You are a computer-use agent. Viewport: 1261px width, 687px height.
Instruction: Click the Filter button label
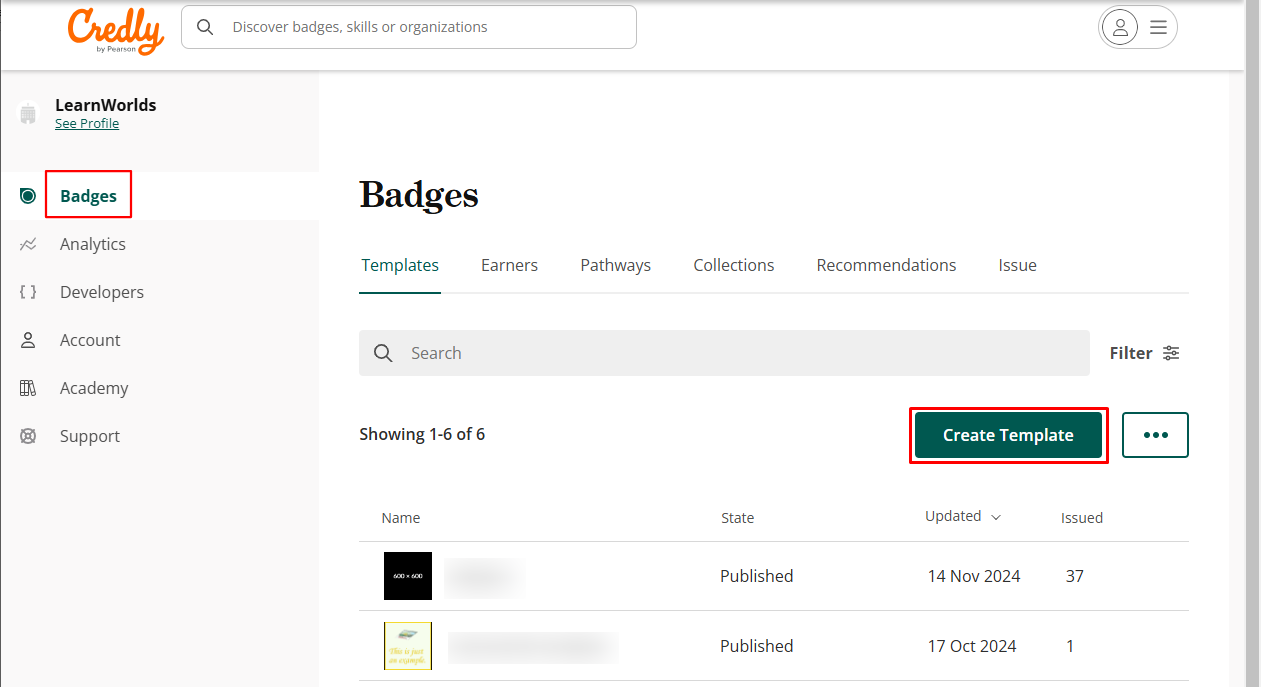click(x=1131, y=353)
